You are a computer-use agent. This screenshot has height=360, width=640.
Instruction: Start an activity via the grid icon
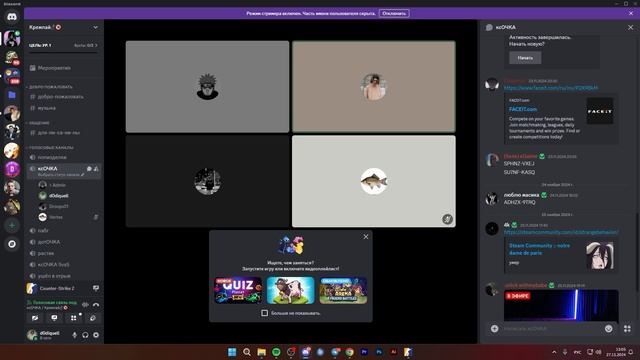pos(73,318)
